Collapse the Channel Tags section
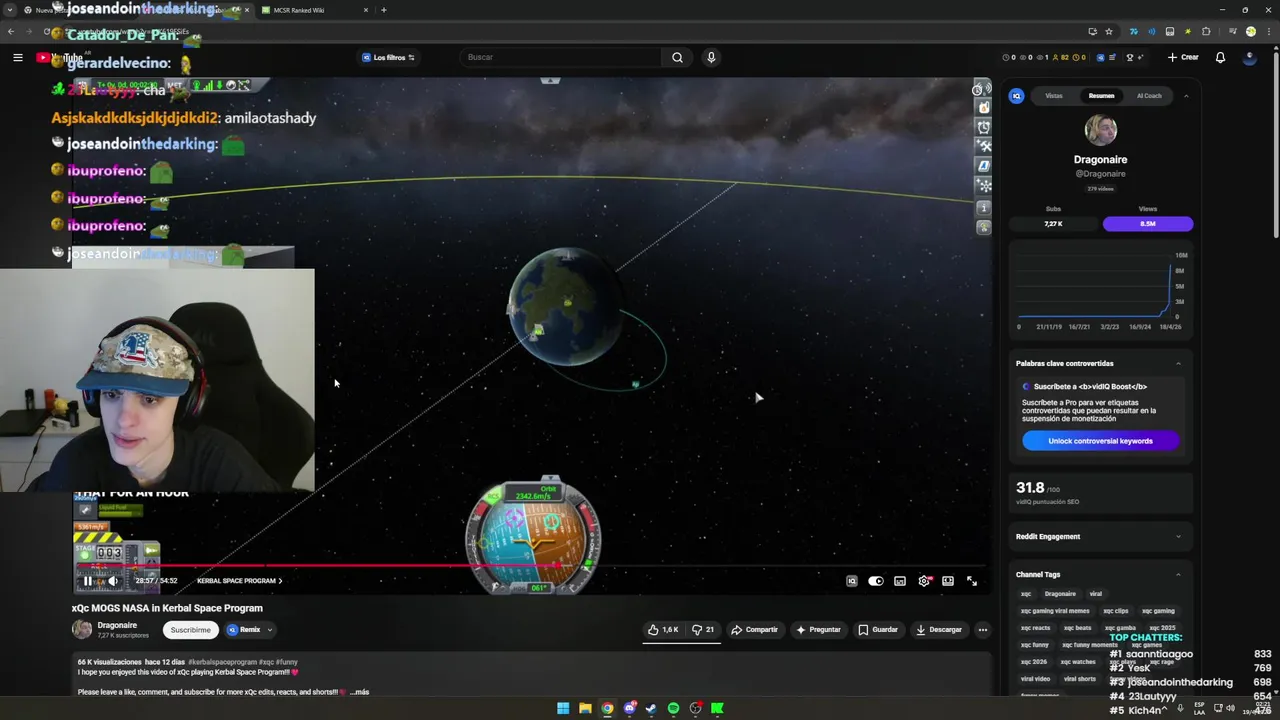 point(1178,575)
